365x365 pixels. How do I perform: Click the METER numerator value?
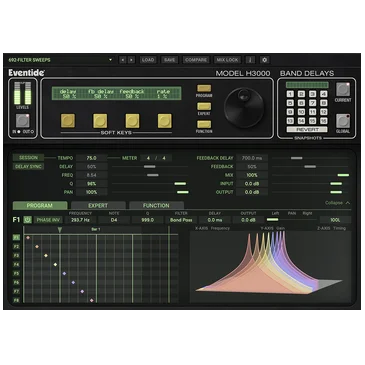pos(148,158)
